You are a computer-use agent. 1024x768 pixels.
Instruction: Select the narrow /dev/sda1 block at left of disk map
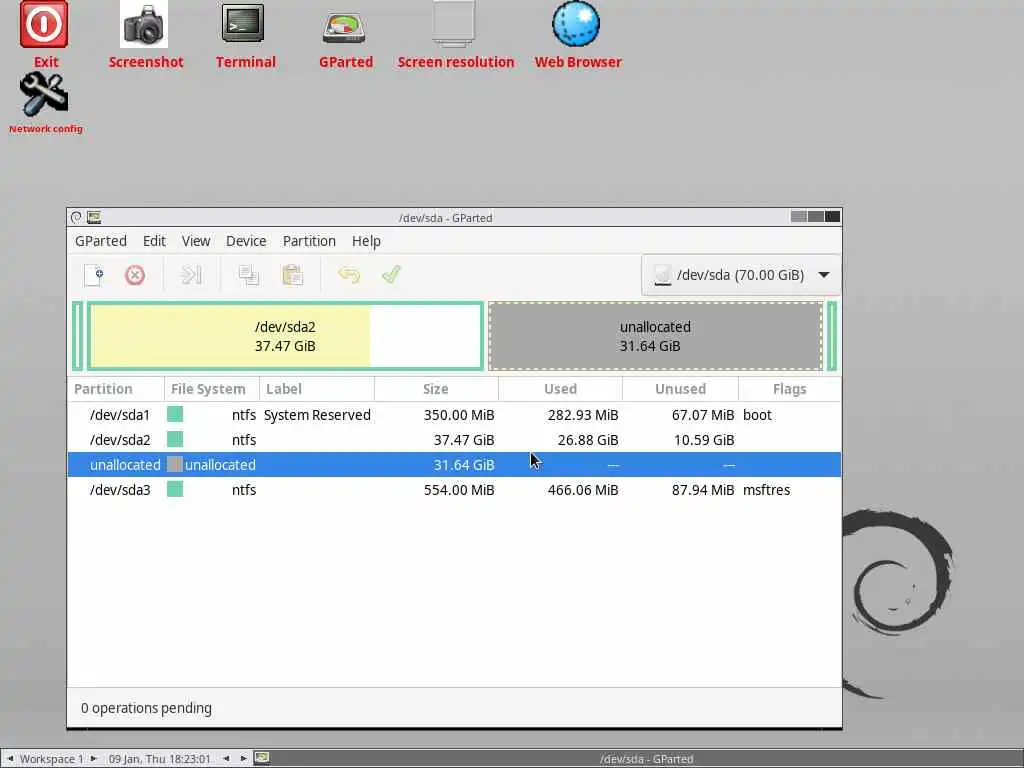click(78, 336)
